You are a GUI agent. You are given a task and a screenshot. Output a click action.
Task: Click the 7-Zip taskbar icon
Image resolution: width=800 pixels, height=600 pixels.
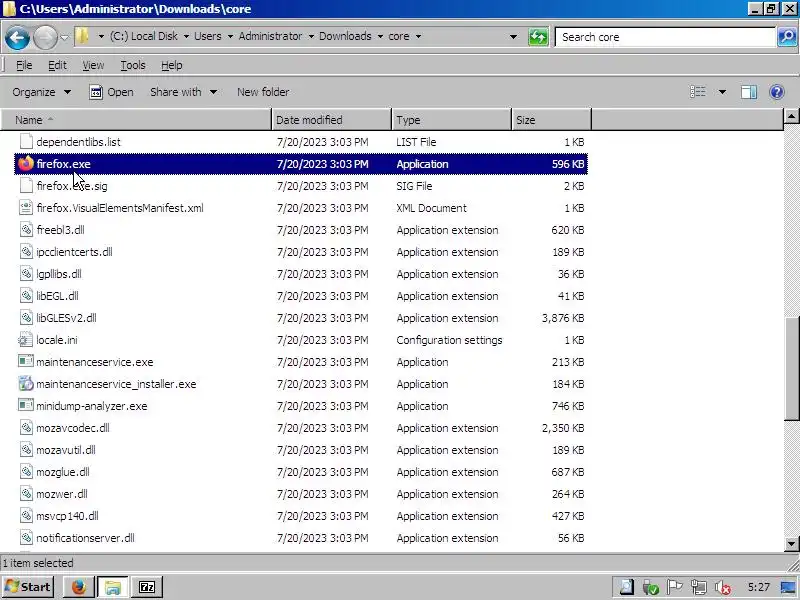[147, 587]
